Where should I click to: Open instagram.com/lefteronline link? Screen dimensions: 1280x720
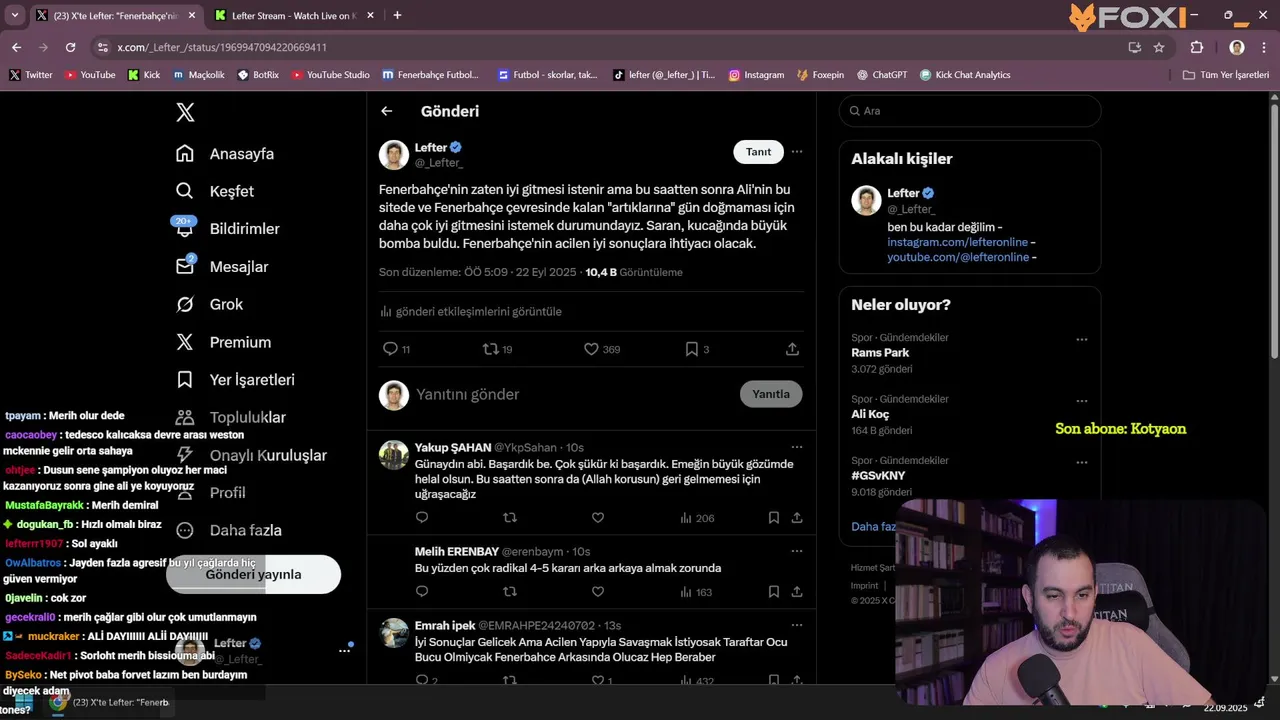[958, 242]
